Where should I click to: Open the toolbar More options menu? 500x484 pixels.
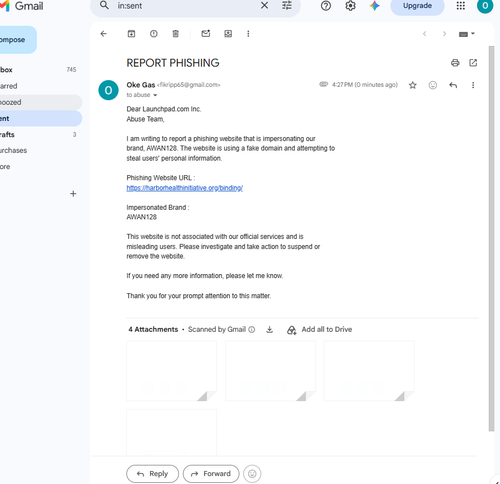(248, 34)
